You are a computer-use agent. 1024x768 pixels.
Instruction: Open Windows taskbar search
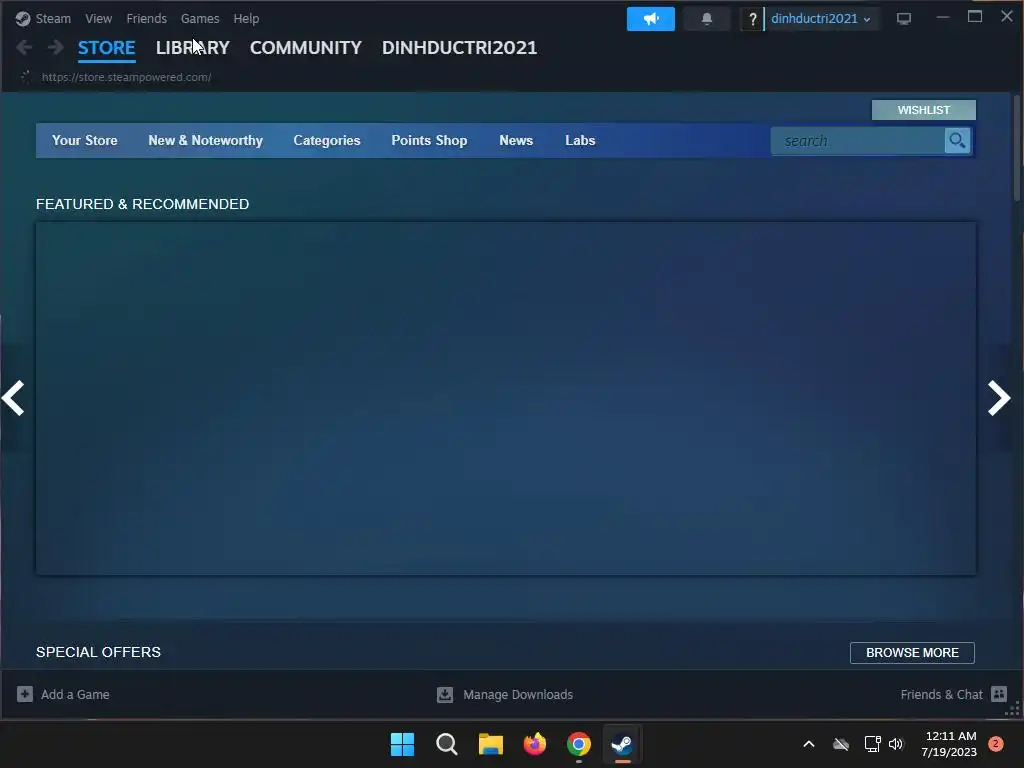(x=447, y=744)
